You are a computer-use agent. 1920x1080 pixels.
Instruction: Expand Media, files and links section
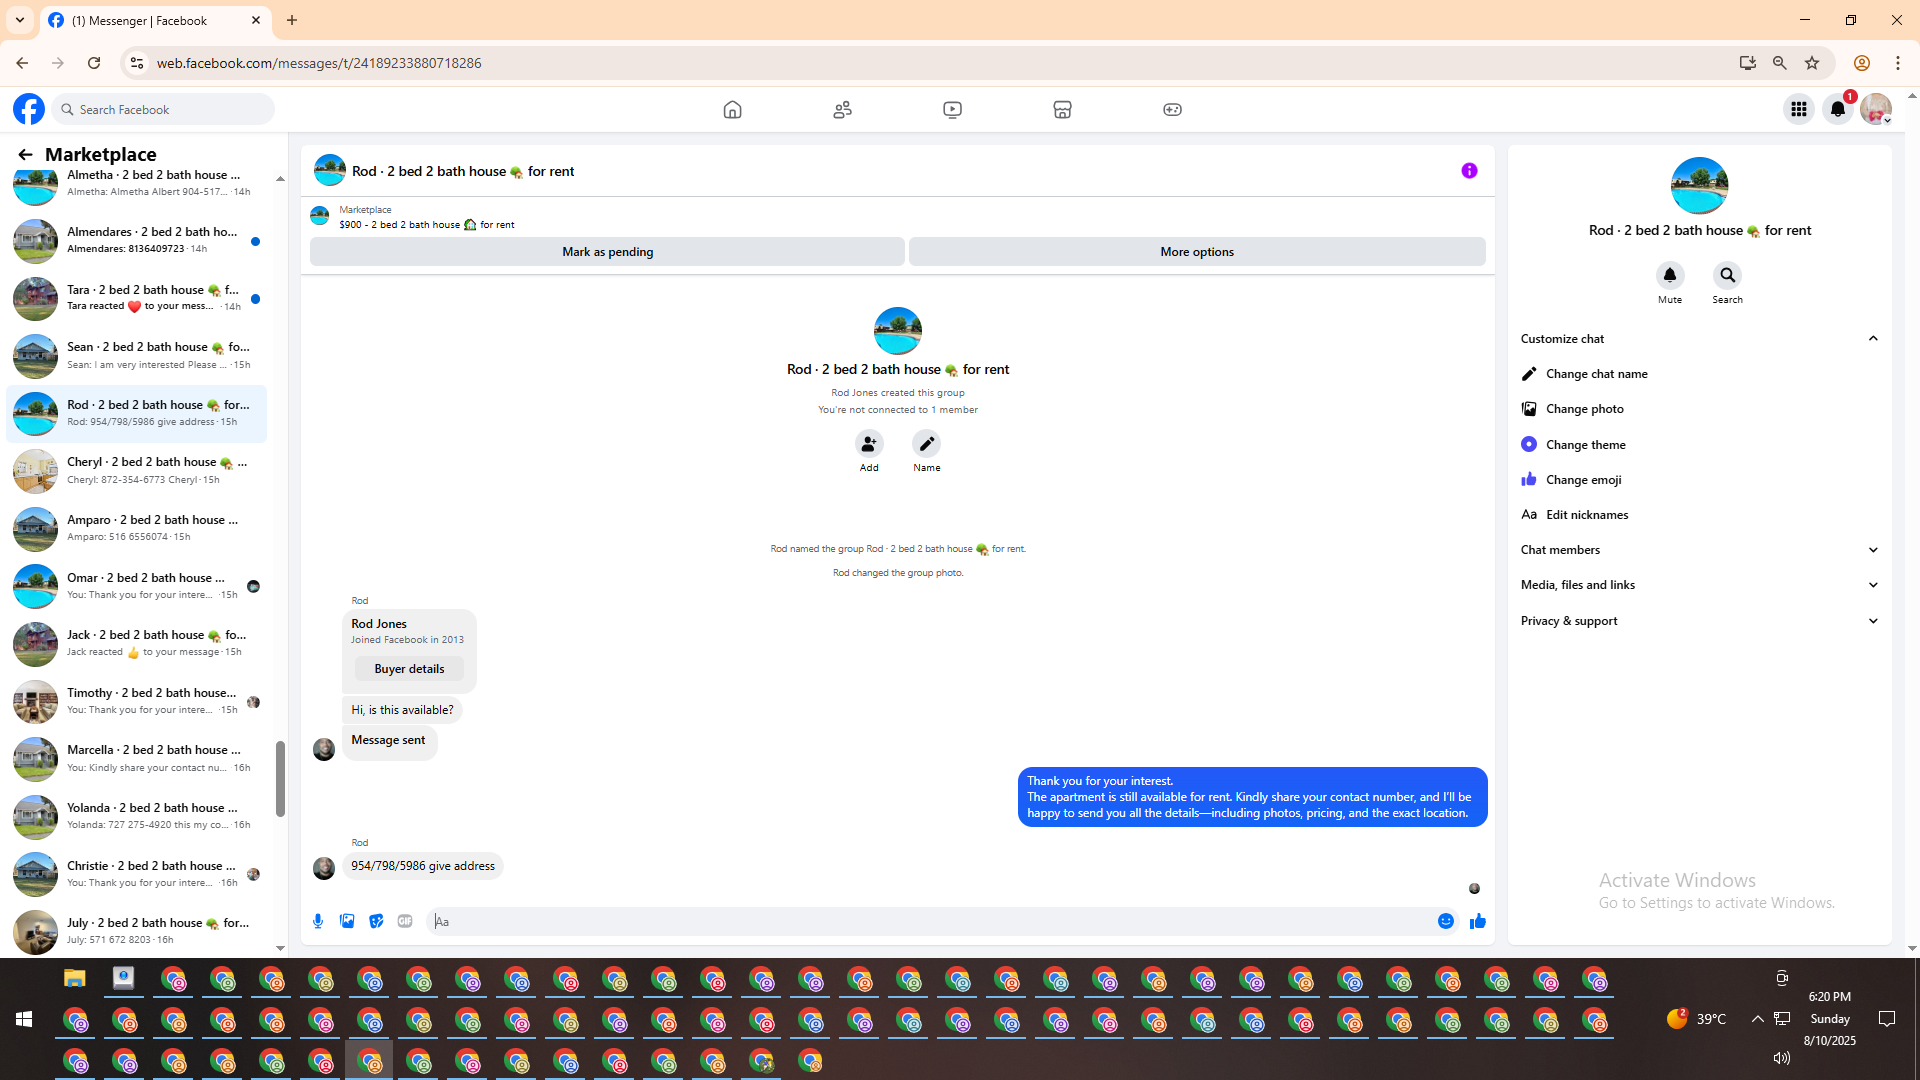pyautogui.click(x=1872, y=585)
